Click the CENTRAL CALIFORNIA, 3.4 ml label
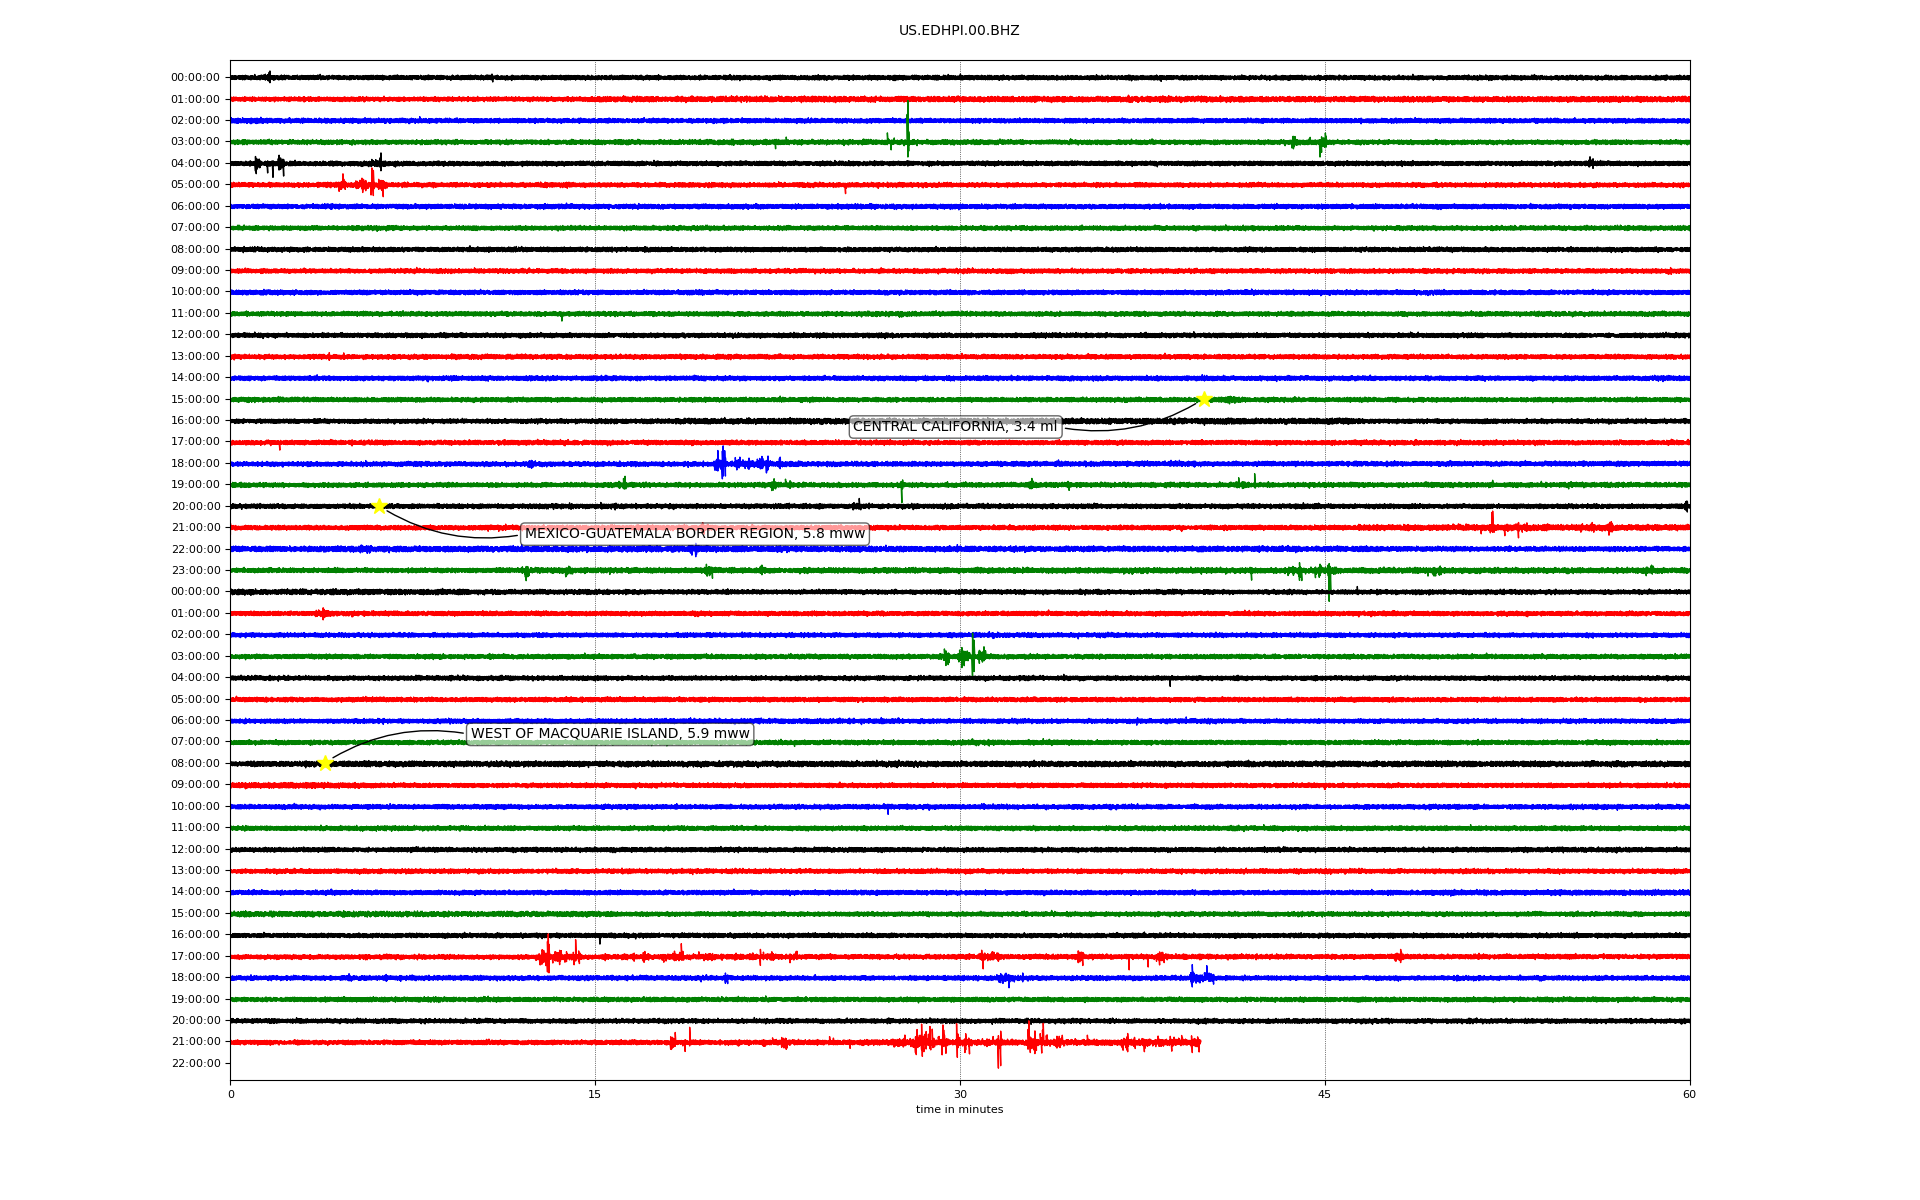 coord(954,427)
